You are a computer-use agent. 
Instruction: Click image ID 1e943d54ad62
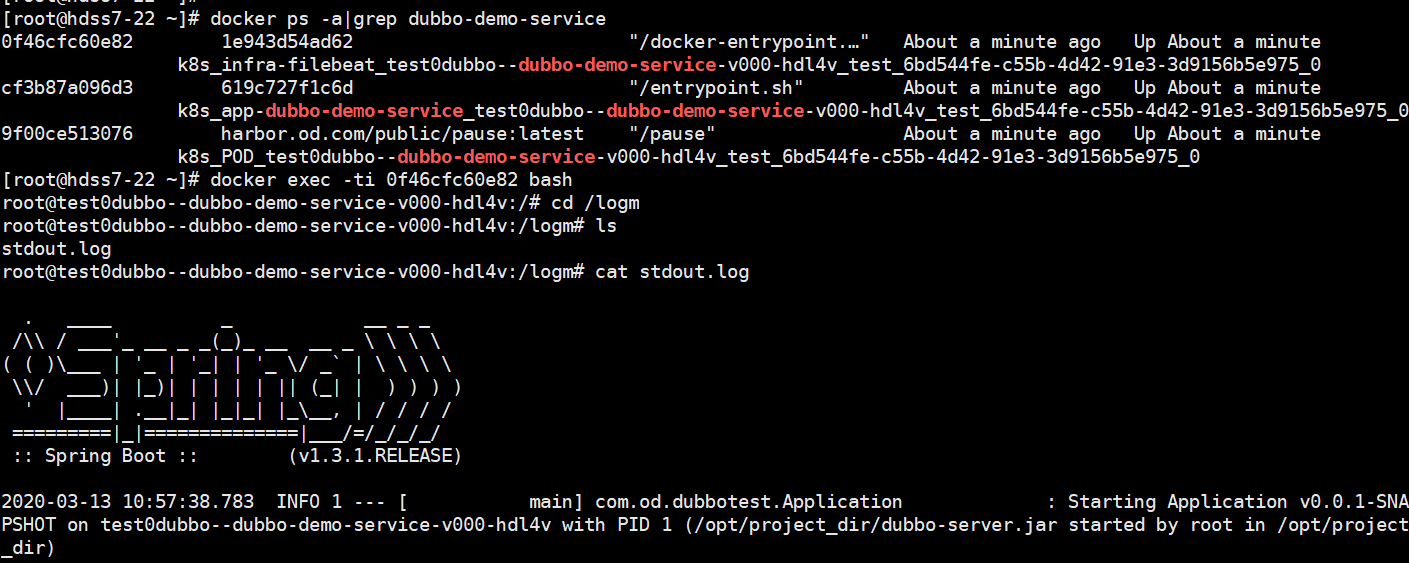pyautogui.click(x=287, y=42)
